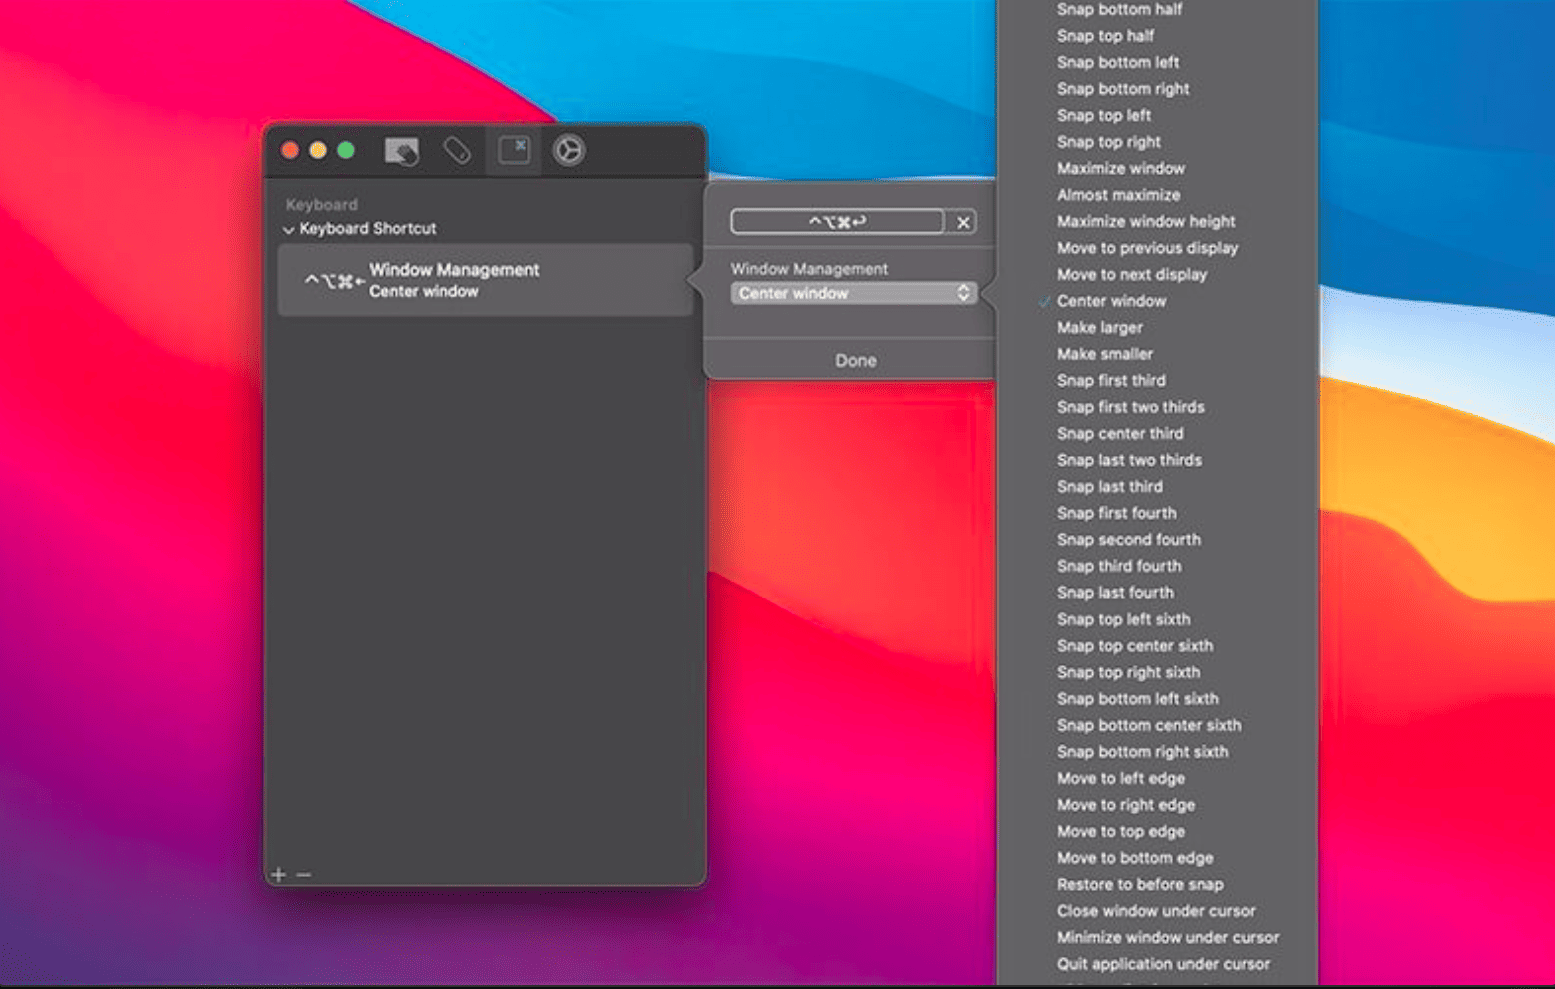Viewport: 1555px width, 989px height.
Task: Open the Center window action dropdown
Action: point(853,293)
